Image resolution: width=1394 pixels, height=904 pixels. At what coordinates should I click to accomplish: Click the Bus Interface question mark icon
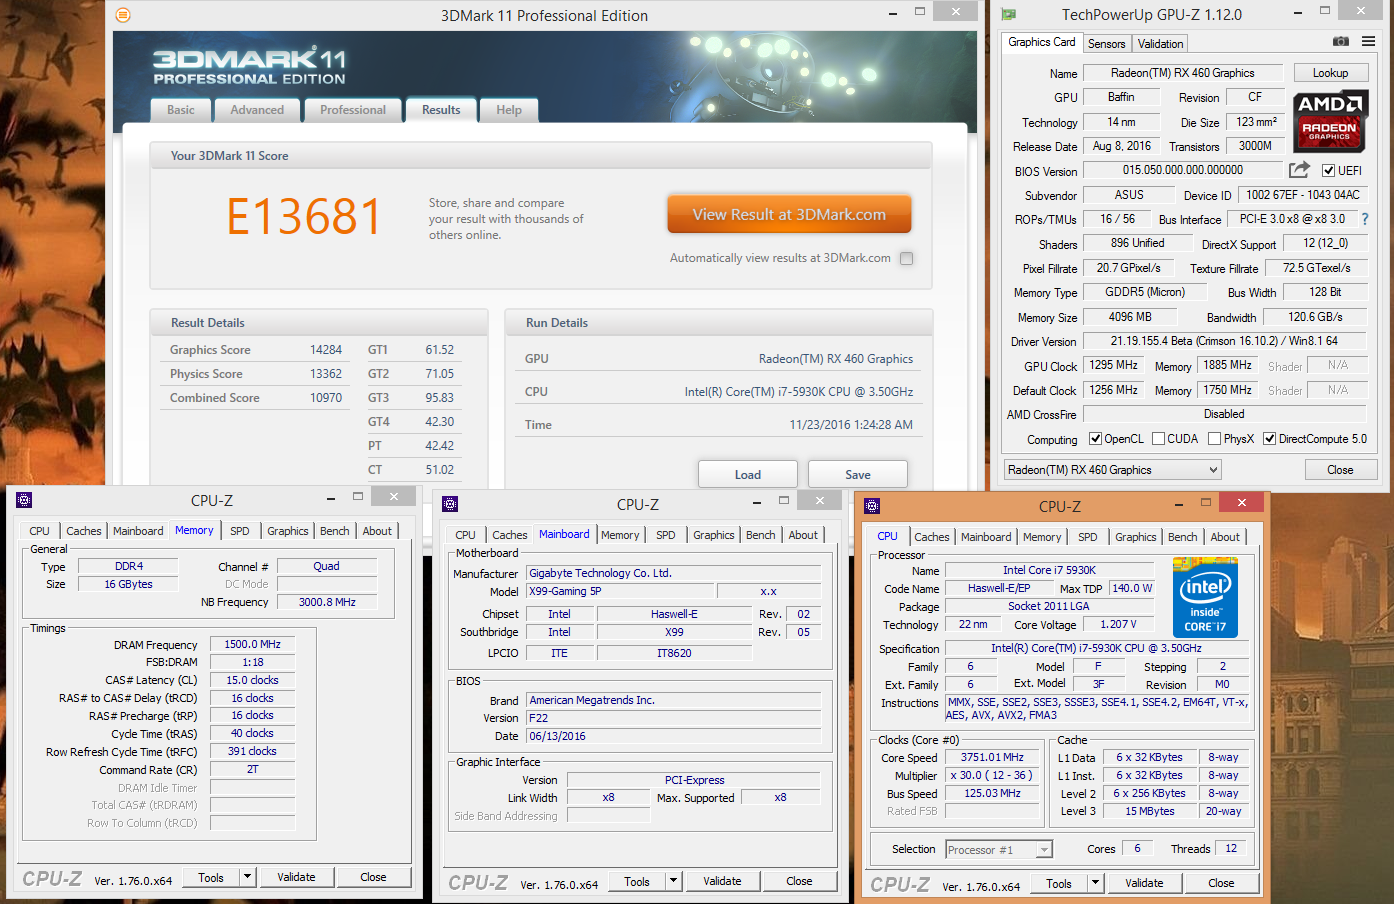(x=1365, y=219)
